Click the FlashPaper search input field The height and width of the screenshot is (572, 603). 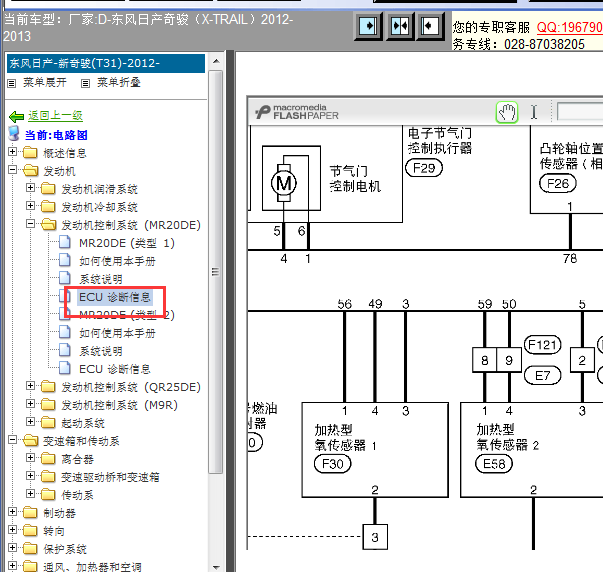[580, 112]
